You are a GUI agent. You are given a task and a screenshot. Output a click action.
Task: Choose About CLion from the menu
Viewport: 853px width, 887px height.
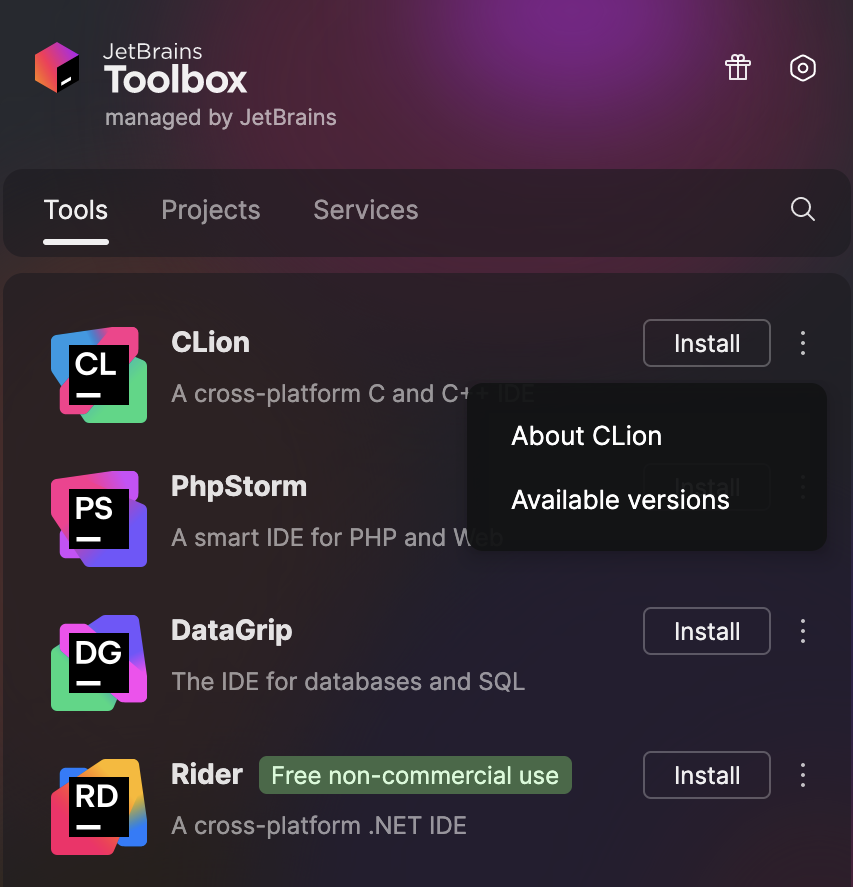[x=586, y=436]
